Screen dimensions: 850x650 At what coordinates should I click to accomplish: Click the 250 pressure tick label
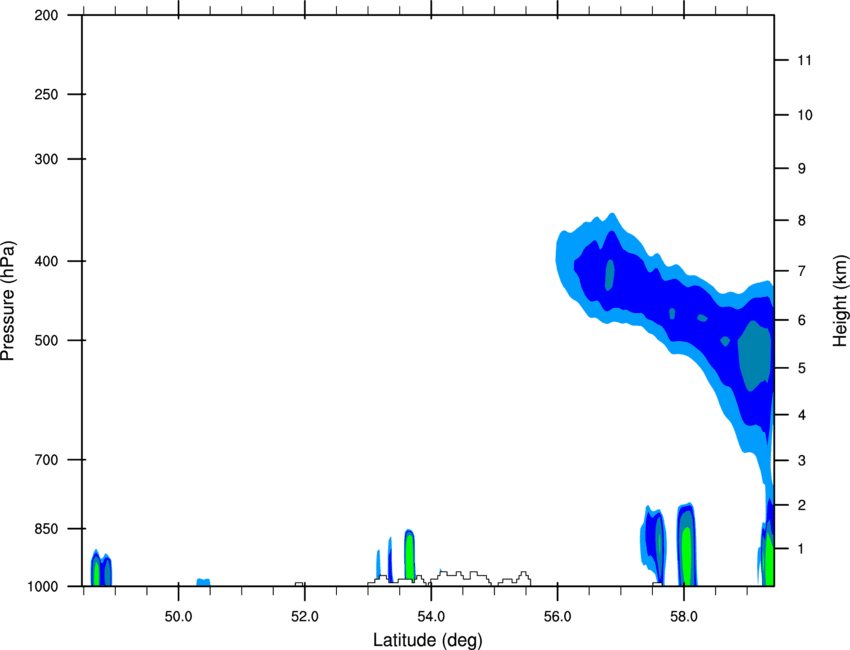46,94
